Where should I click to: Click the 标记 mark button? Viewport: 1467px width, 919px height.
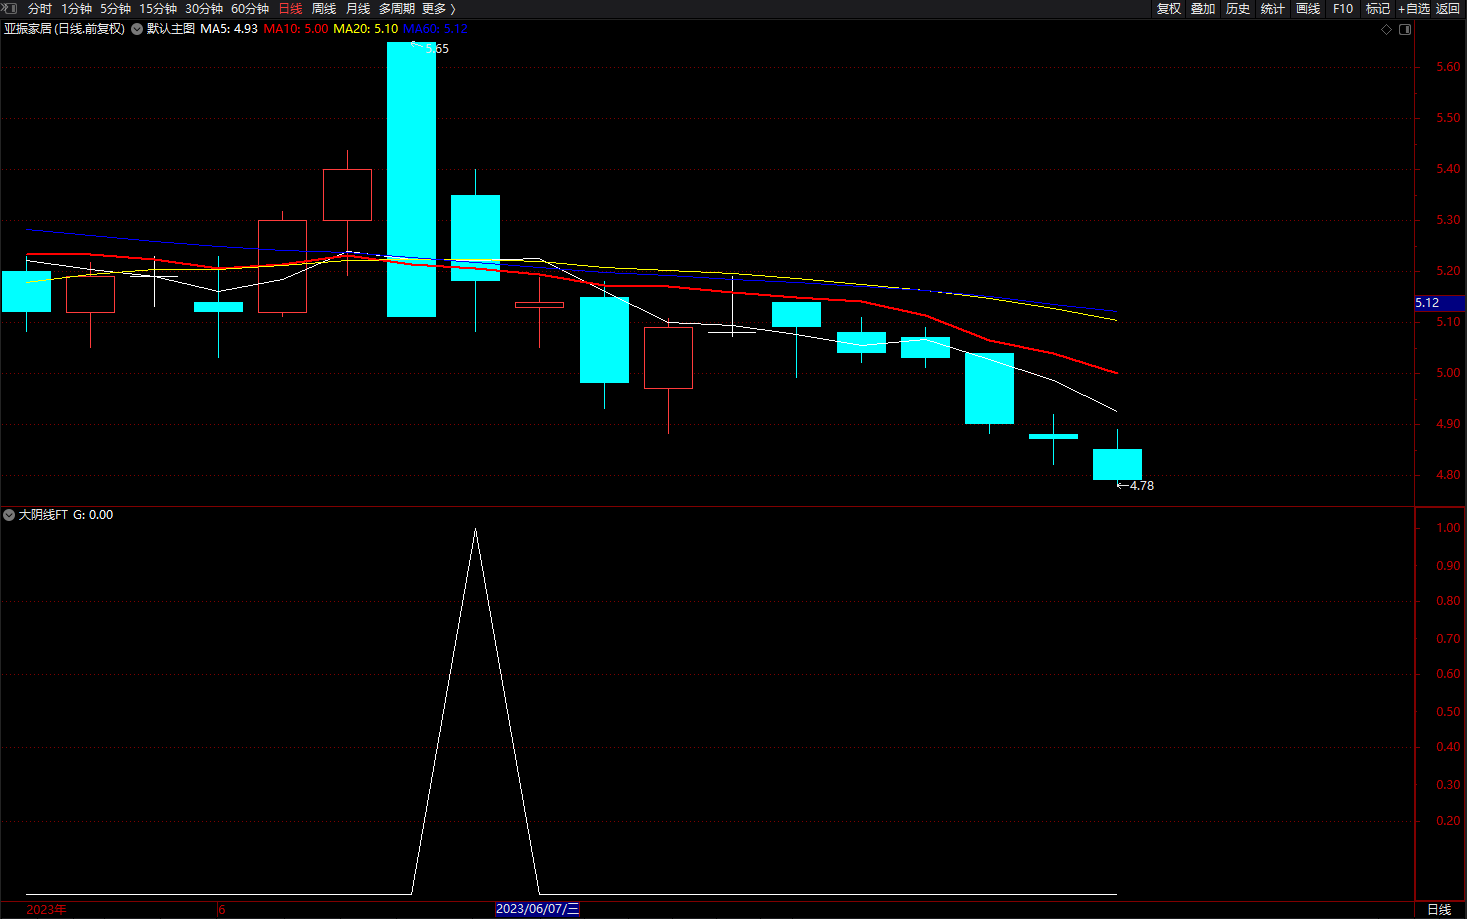pos(1378,9)
